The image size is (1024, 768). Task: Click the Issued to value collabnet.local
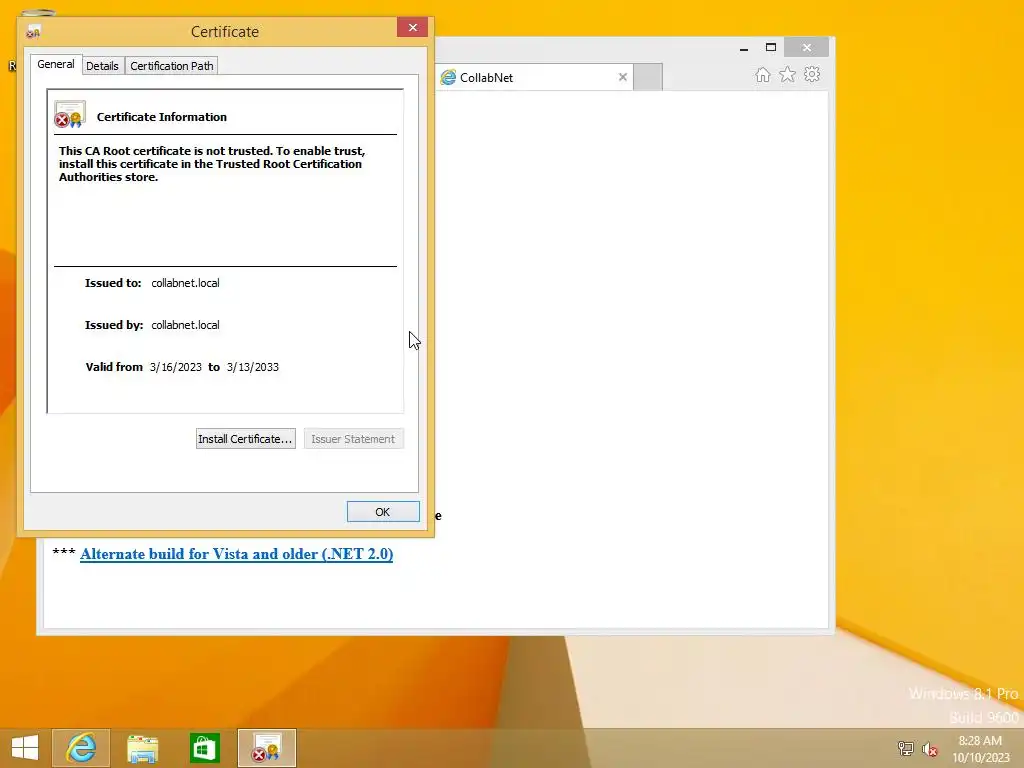pyautogui.click(x=185, y=283)
